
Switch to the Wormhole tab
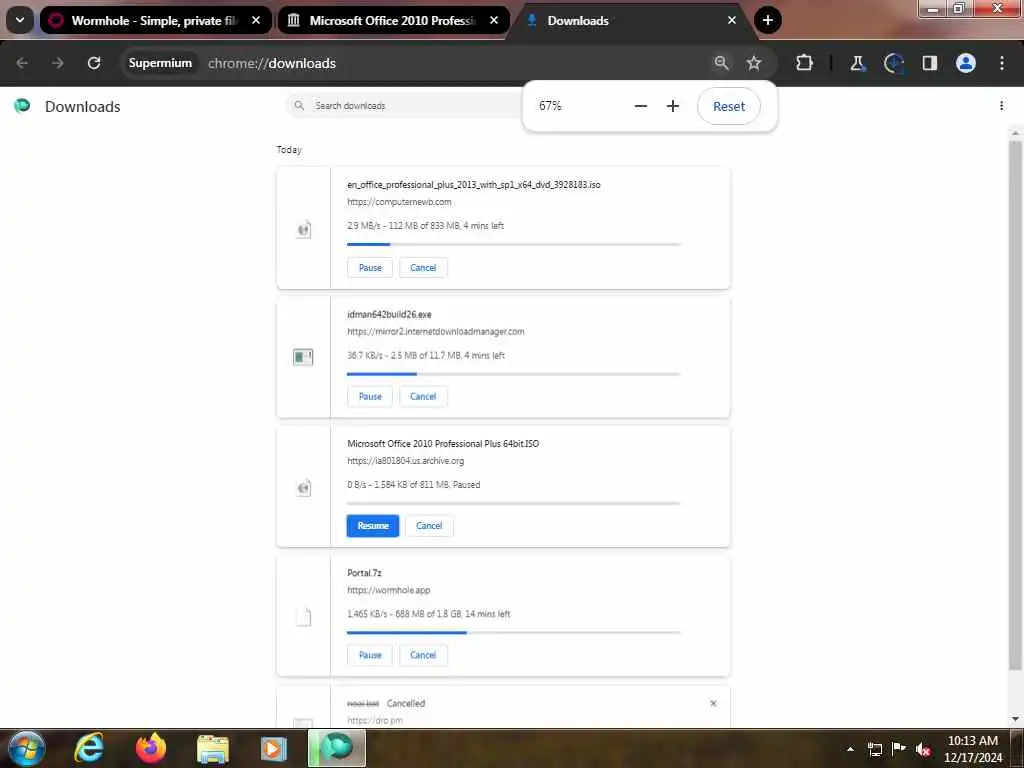tap(155, 20)
